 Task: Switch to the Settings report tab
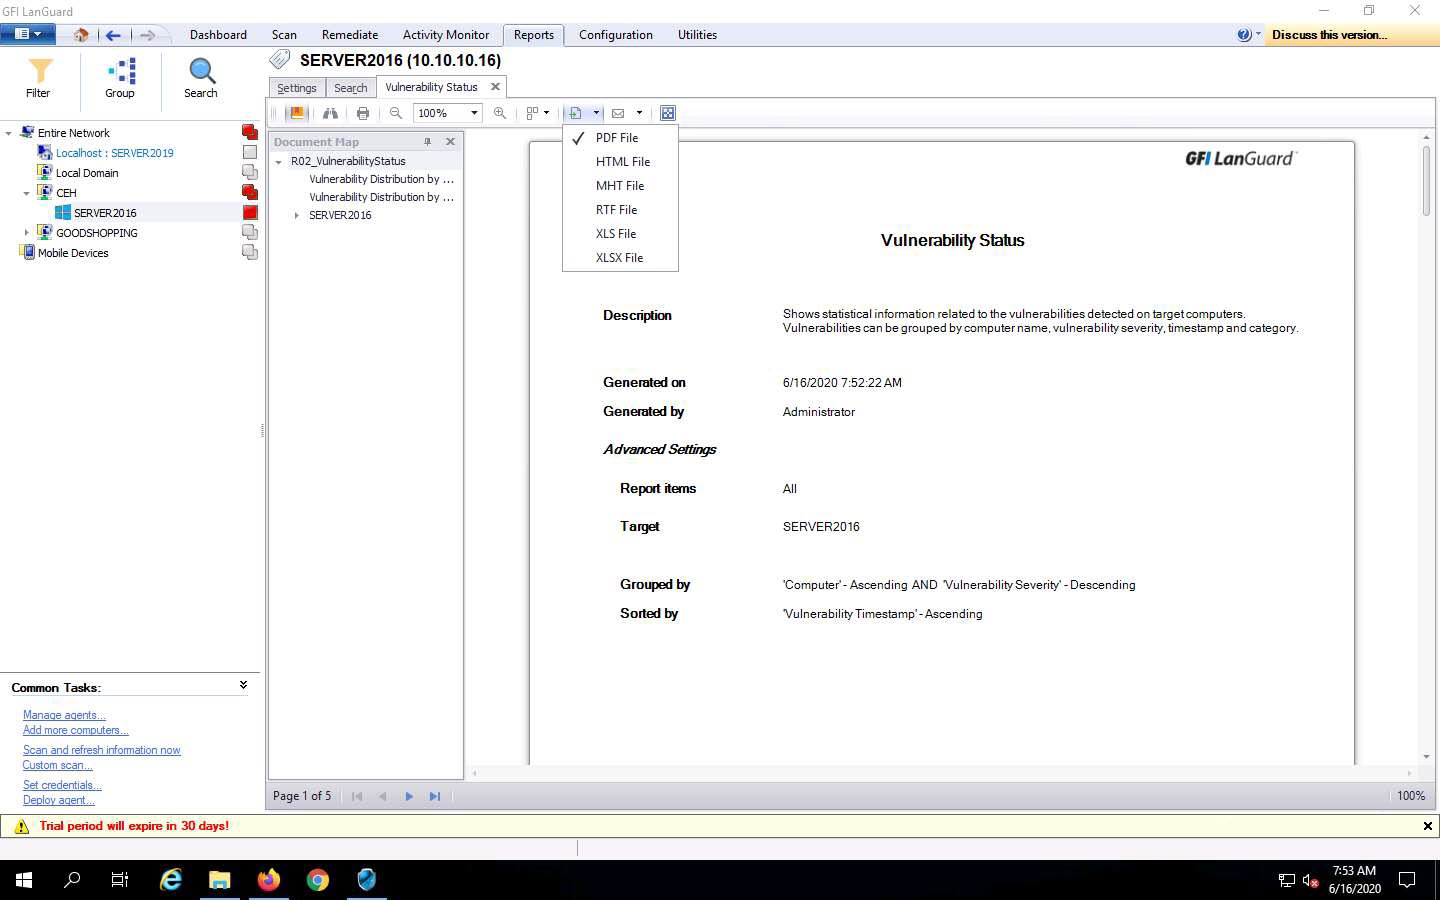pos(297,88)
